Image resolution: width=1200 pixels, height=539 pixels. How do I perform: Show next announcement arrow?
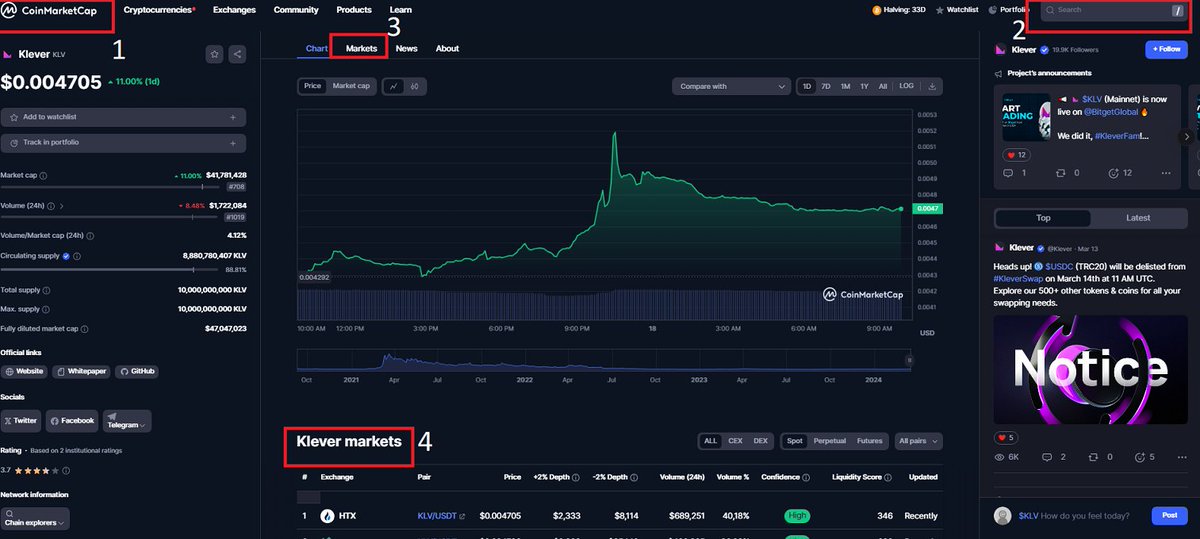click(x=1187, y=136)
